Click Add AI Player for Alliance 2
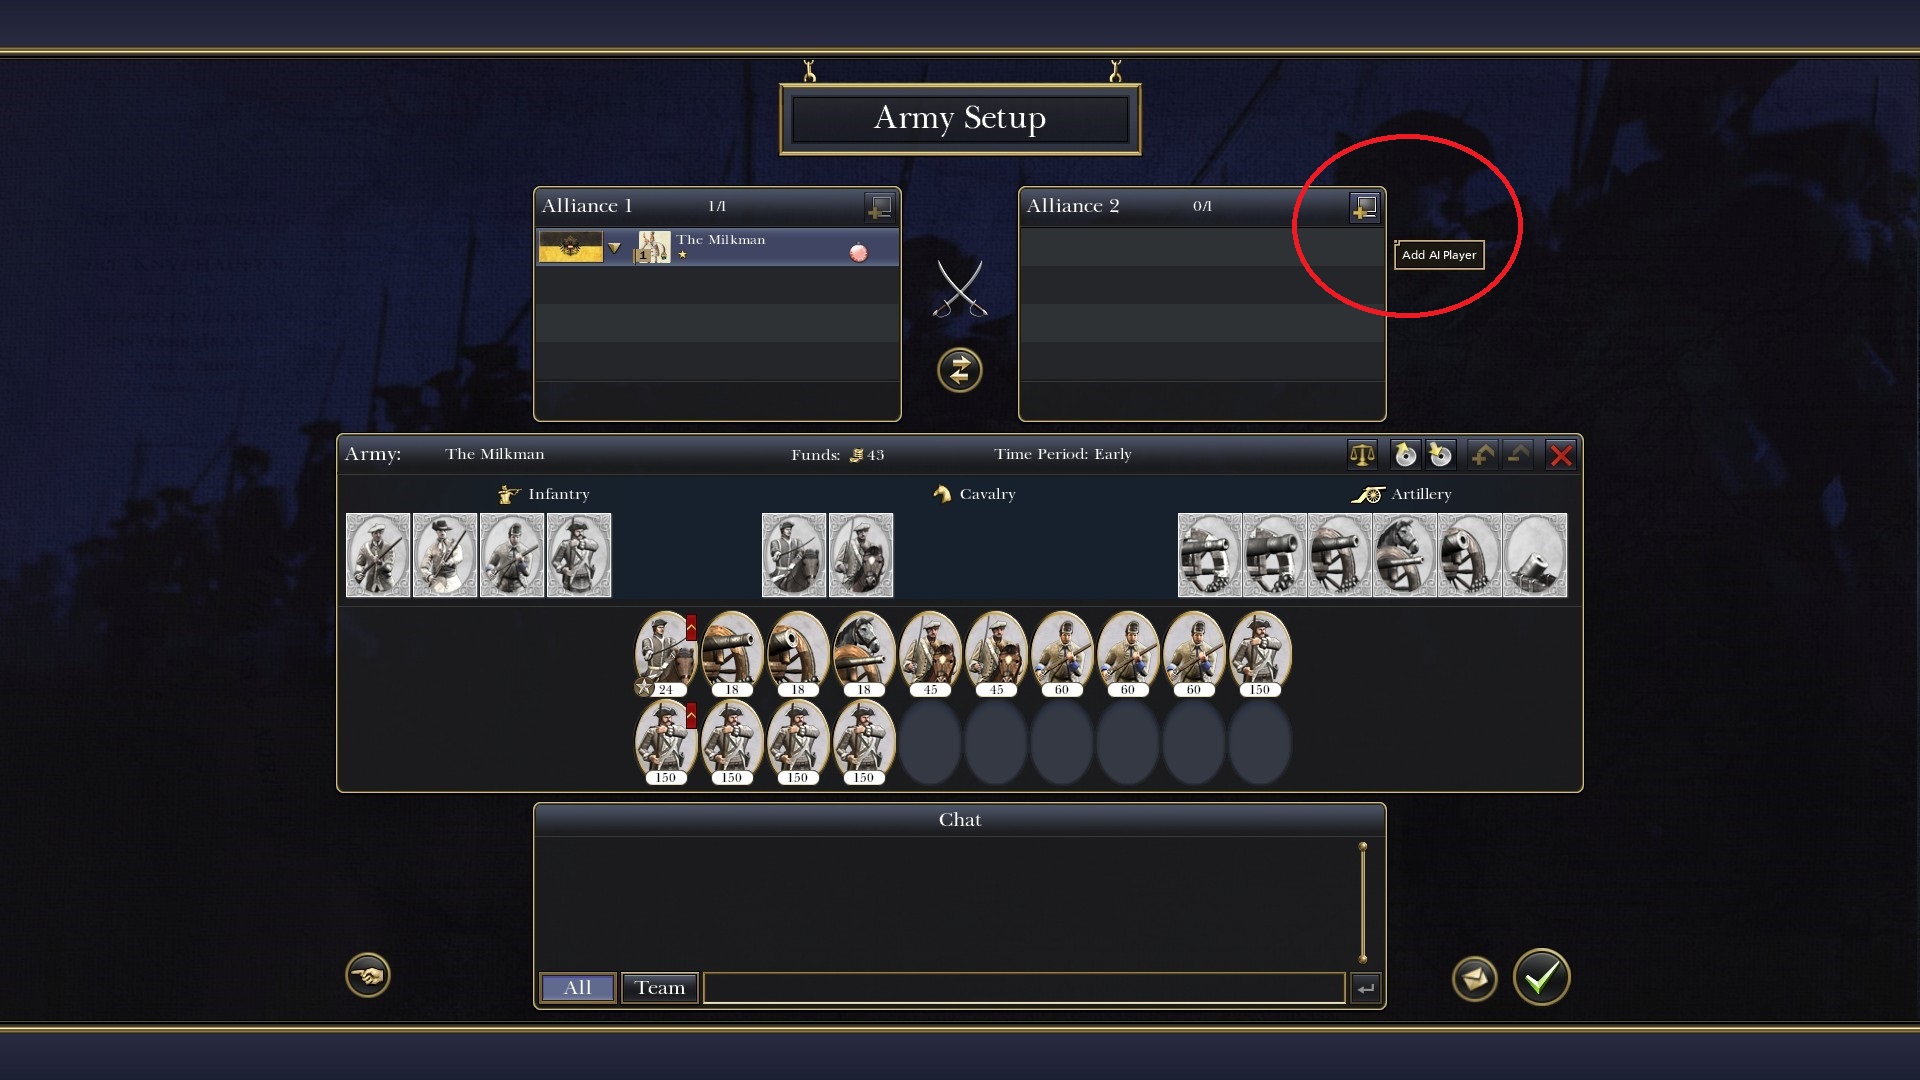 [1364, 207]
